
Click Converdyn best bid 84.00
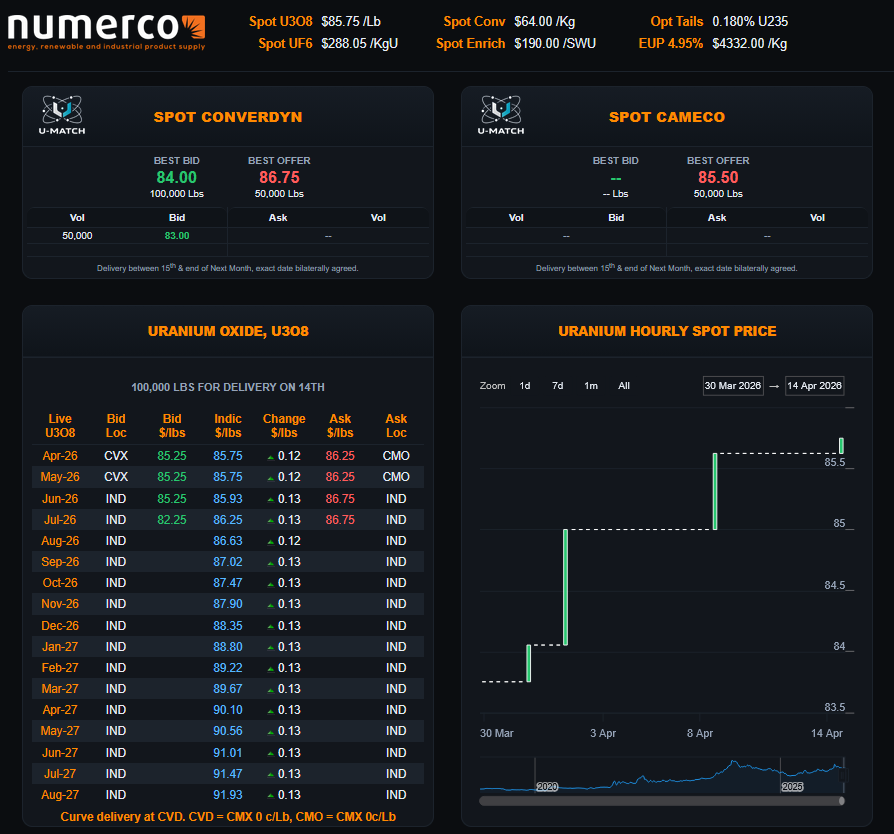point(177,177)
